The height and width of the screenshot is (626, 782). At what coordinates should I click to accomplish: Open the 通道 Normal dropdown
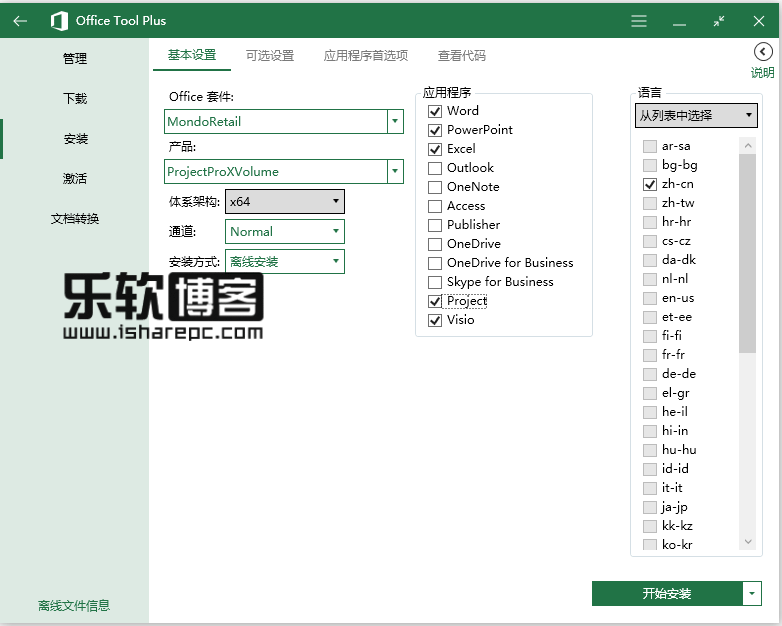285,231
